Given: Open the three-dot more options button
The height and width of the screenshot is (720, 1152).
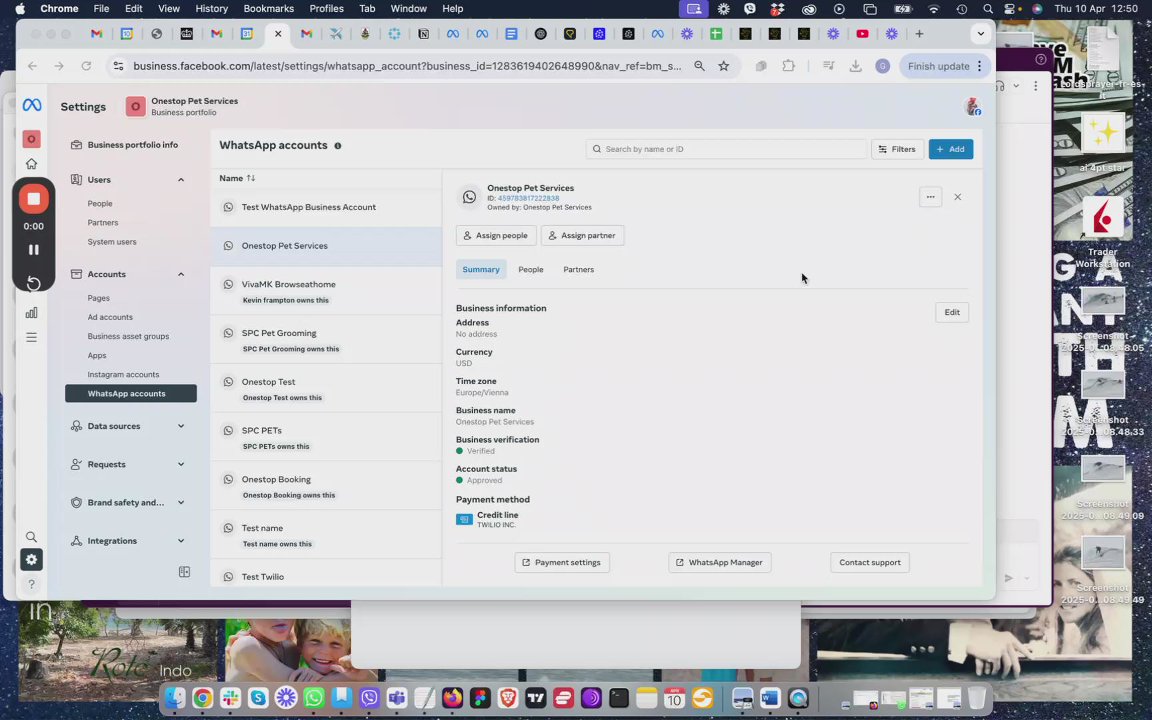Looking at the screenshot, I should point(930,197).
